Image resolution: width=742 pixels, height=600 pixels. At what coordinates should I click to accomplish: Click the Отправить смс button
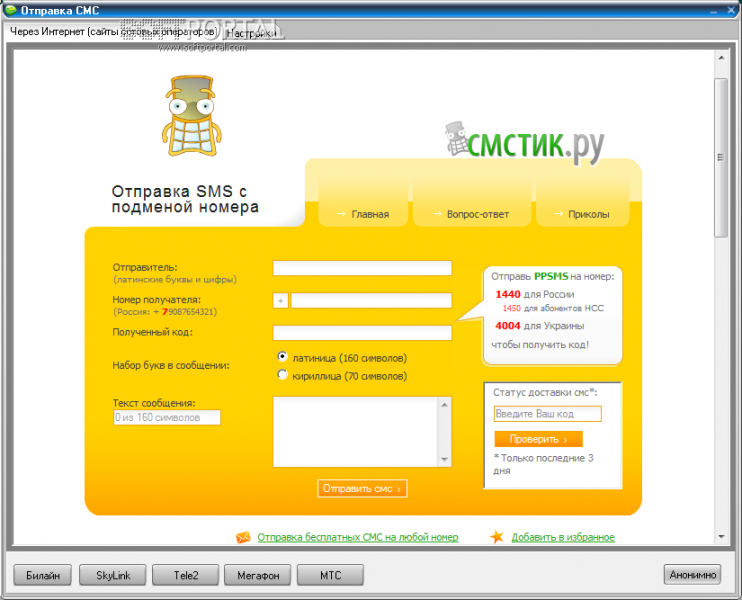tap(362, 488)
